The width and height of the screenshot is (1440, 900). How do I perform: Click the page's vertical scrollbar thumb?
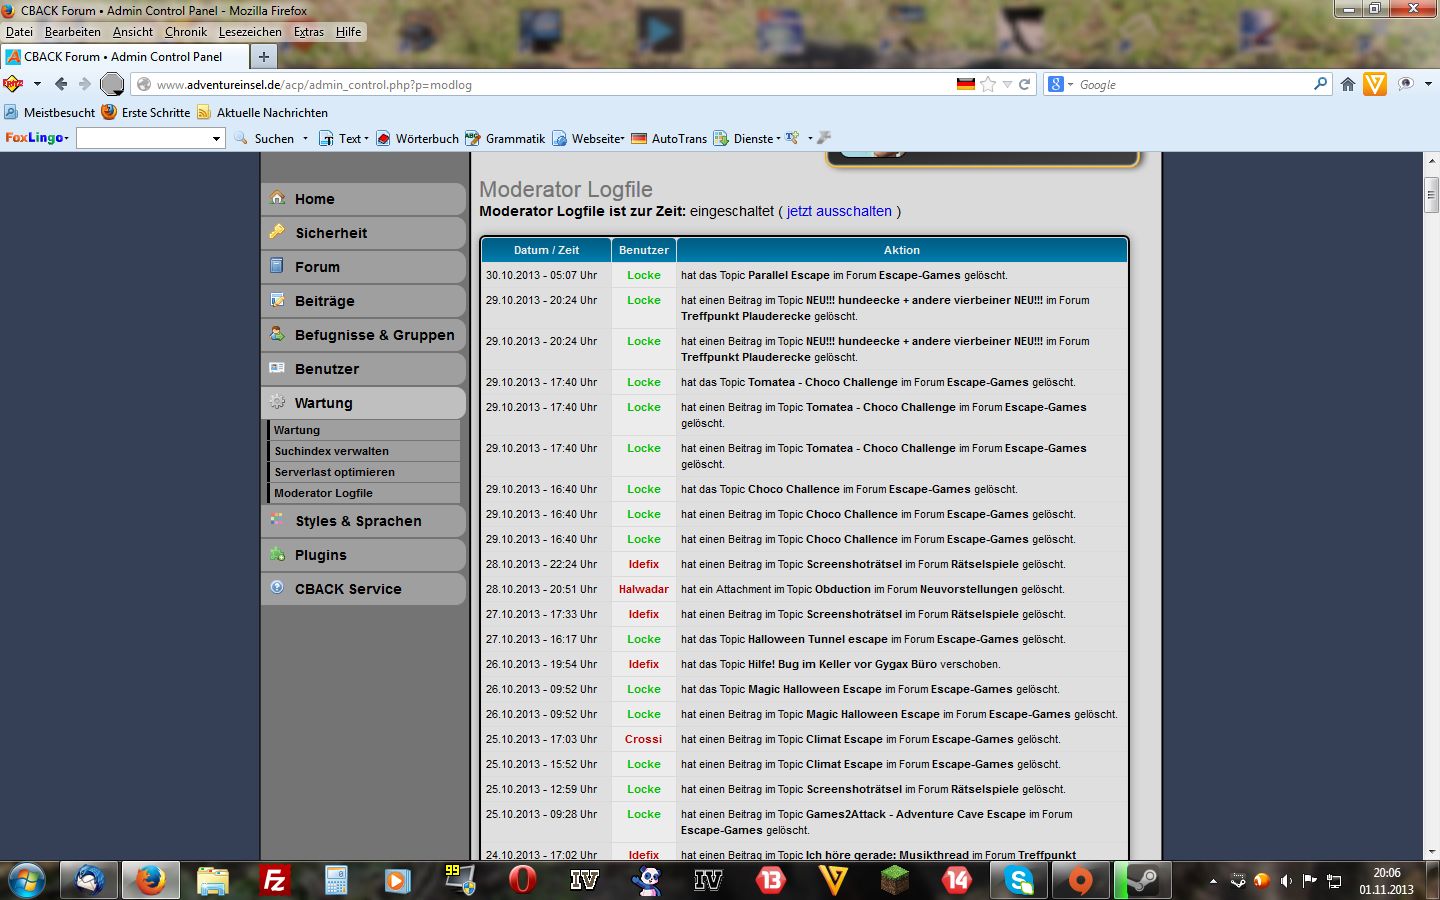pyautogui.click(x=1431, y=194)
